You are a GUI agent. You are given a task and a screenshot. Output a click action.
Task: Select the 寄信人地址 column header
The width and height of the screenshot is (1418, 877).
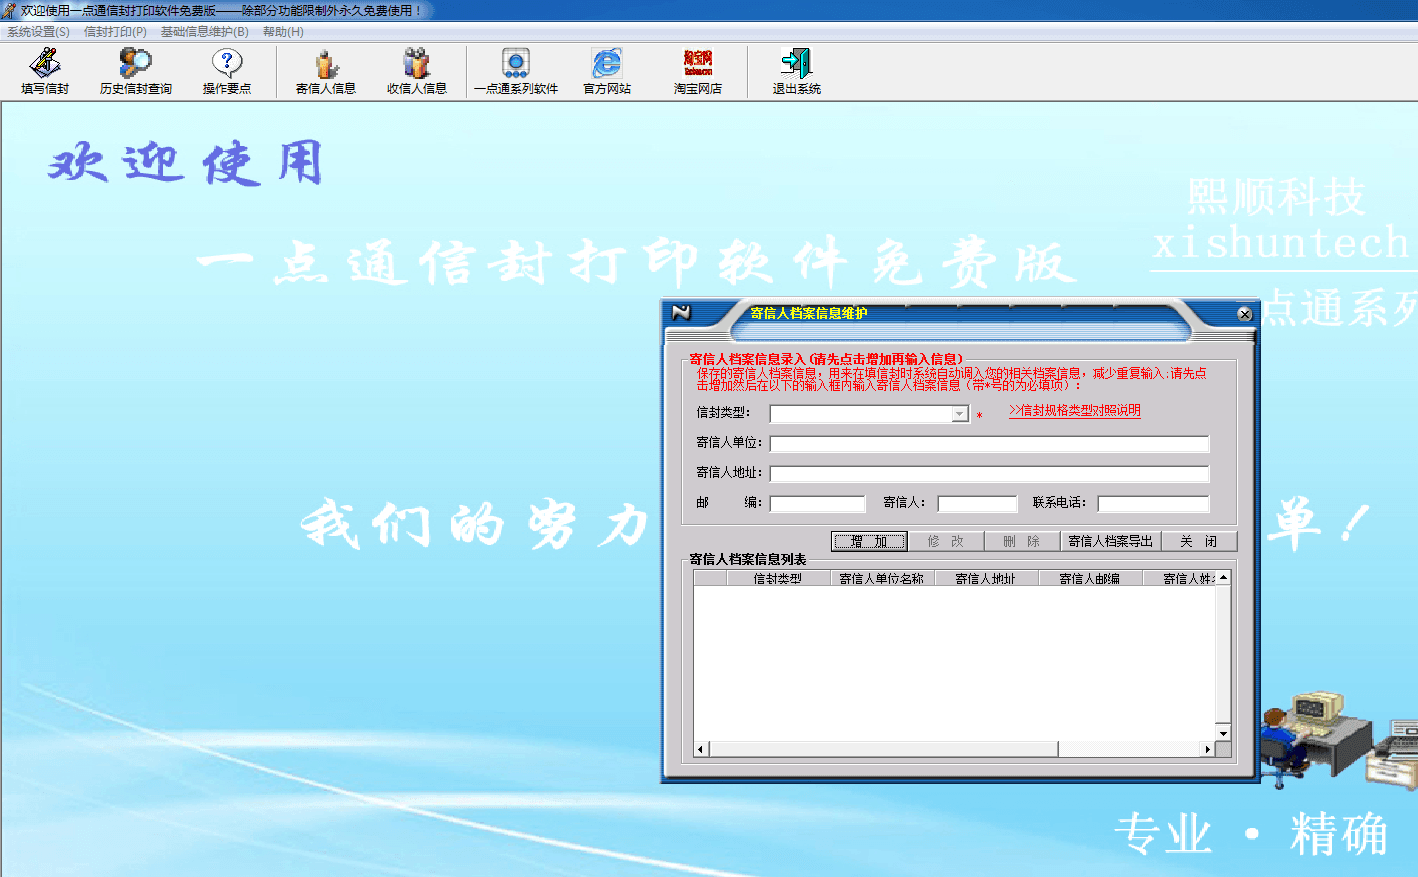(986, 578)
